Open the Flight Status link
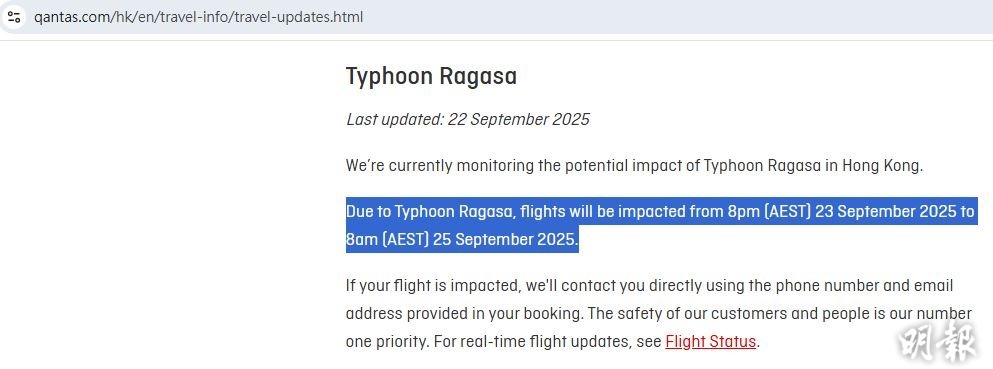Image resolution: width=993 pixels, height=369 pixels. (711, 342)
